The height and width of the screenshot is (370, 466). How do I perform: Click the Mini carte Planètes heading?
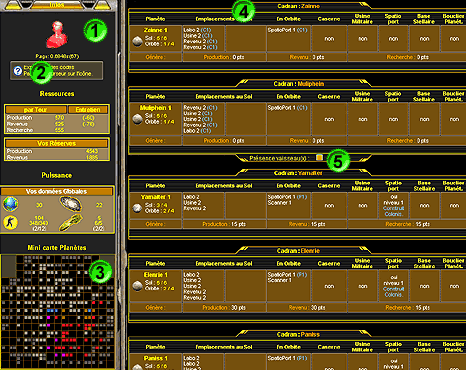point(57,248)
